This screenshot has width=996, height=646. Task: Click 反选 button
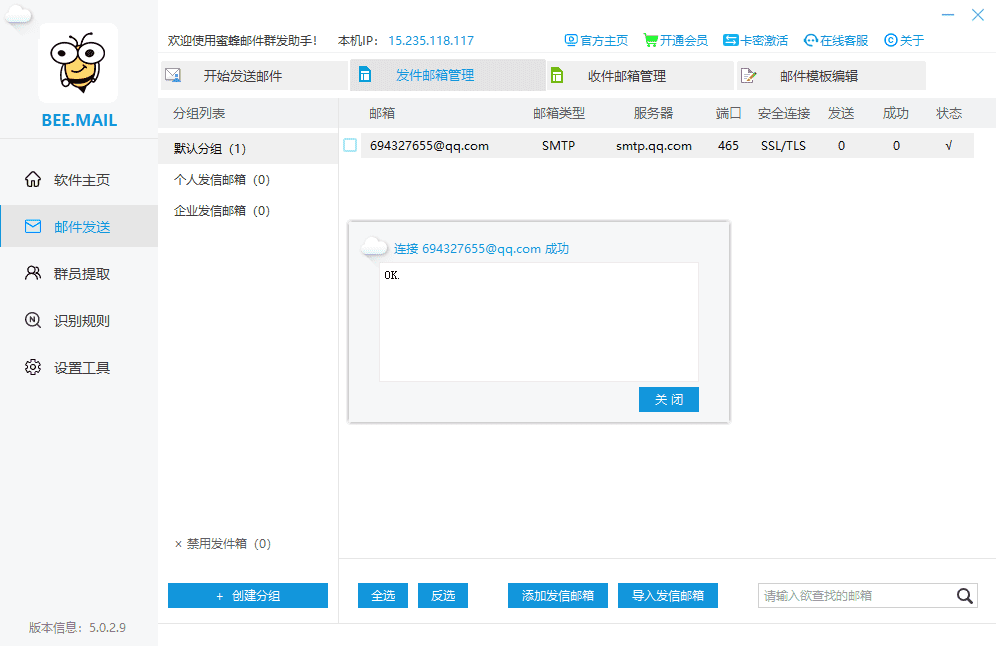coord(443,596)
